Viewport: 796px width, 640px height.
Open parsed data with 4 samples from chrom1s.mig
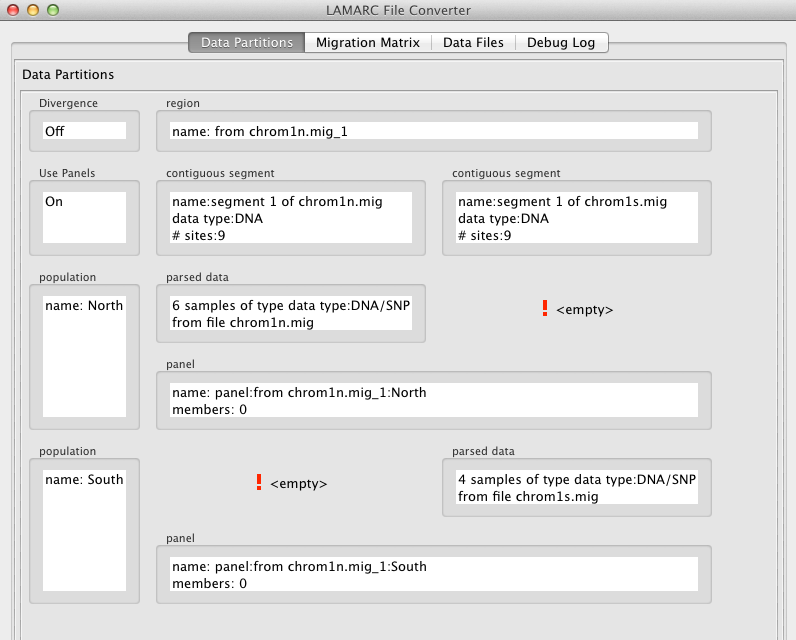[x=577, y=487]
